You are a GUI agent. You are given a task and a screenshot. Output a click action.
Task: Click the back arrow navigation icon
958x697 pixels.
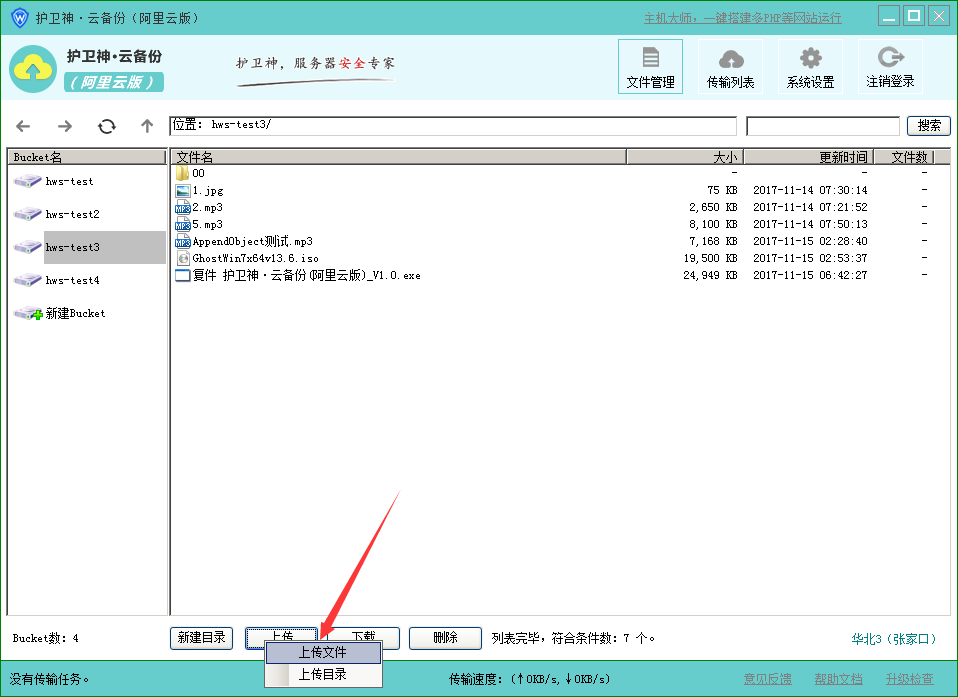point(23,126)
